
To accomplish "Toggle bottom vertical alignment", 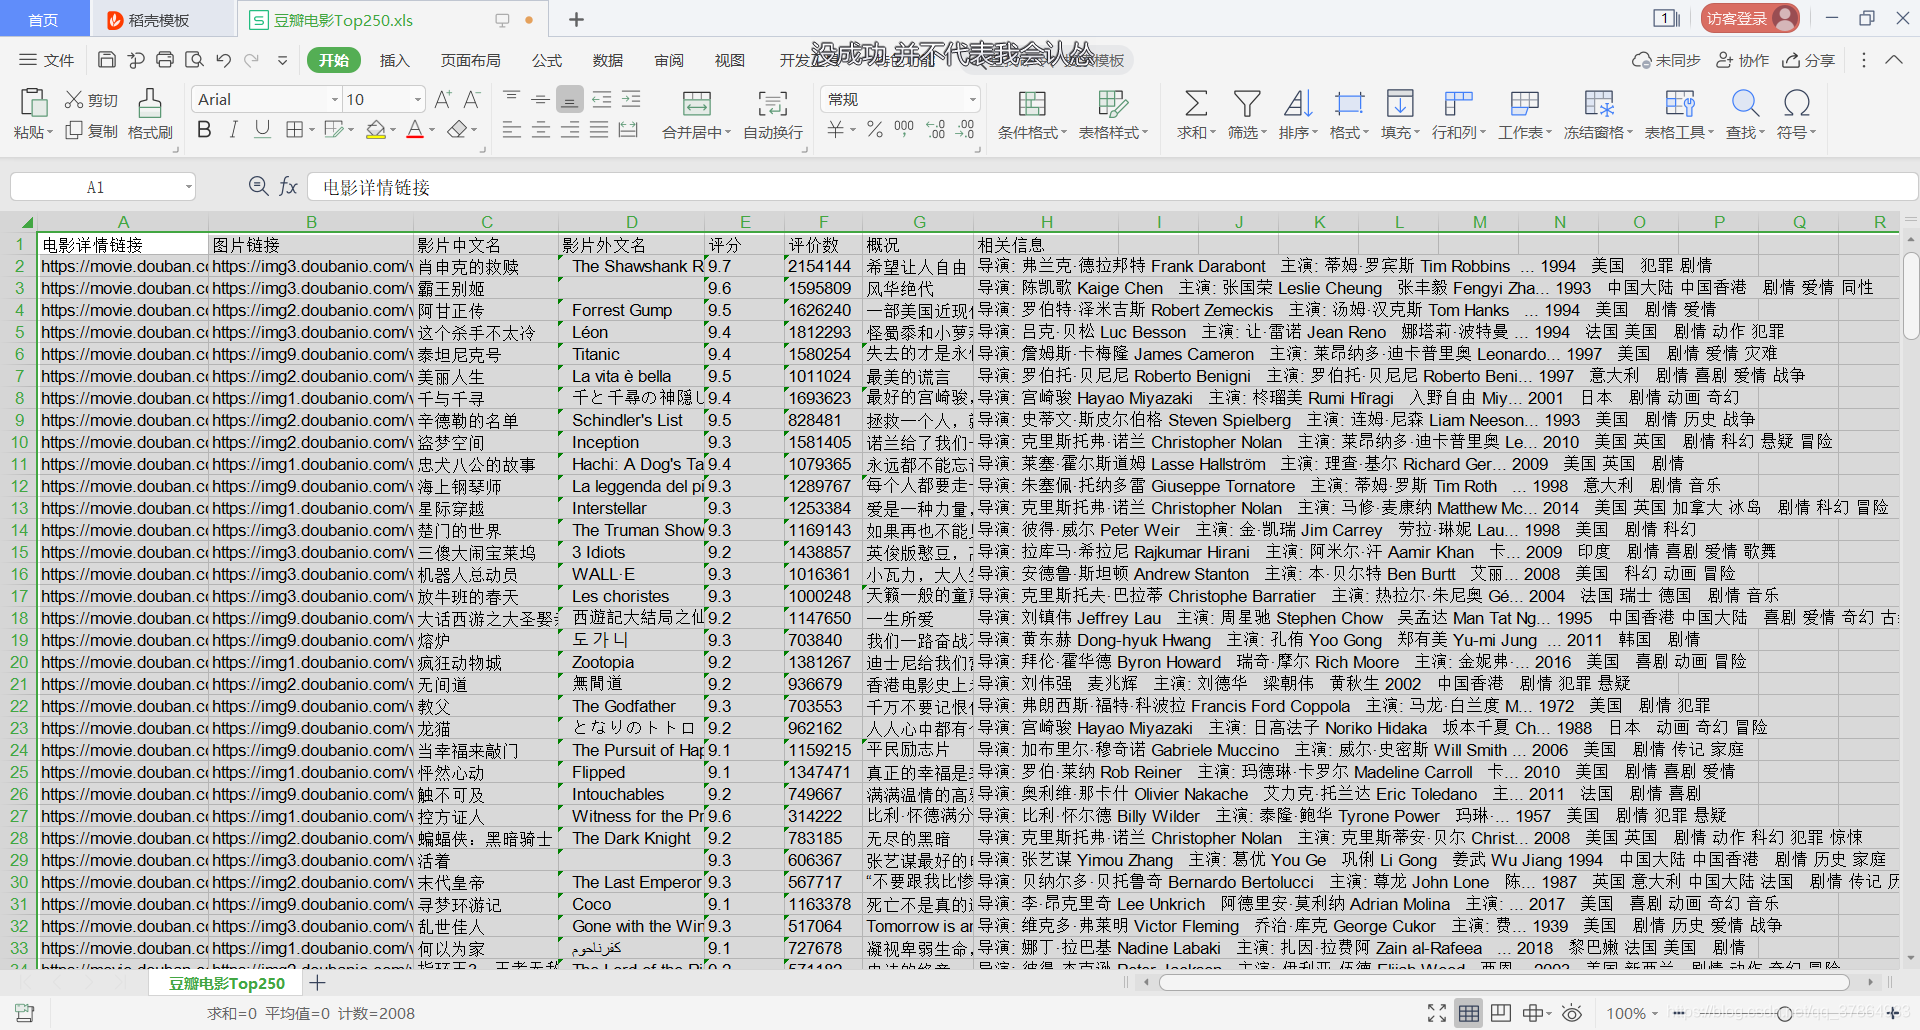I will coord(569,99).
